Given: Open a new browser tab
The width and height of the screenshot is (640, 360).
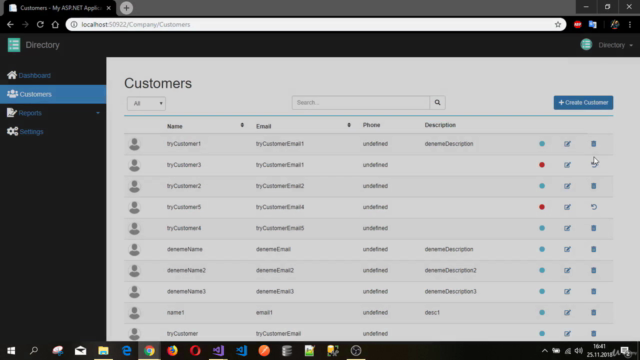Looking at the screenshot, I should [x=126, y=8].
